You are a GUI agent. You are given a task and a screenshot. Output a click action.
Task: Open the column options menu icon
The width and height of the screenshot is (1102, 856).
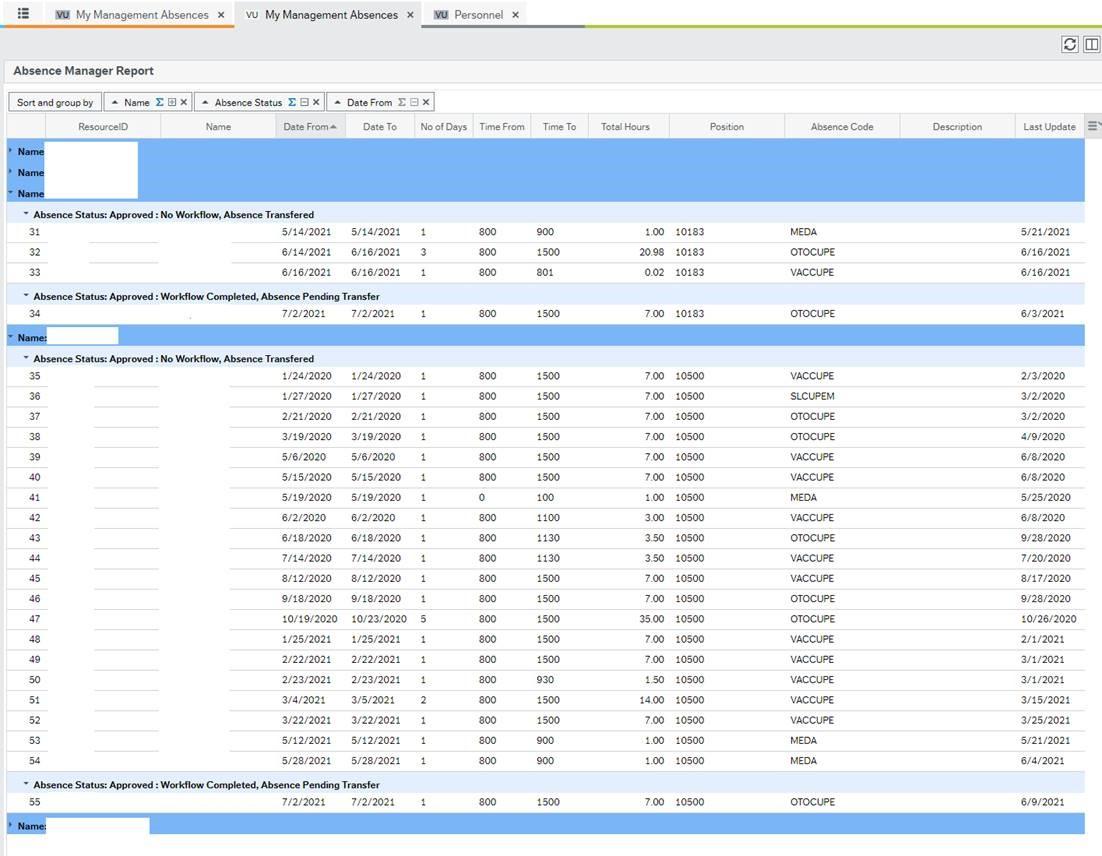1093,126
